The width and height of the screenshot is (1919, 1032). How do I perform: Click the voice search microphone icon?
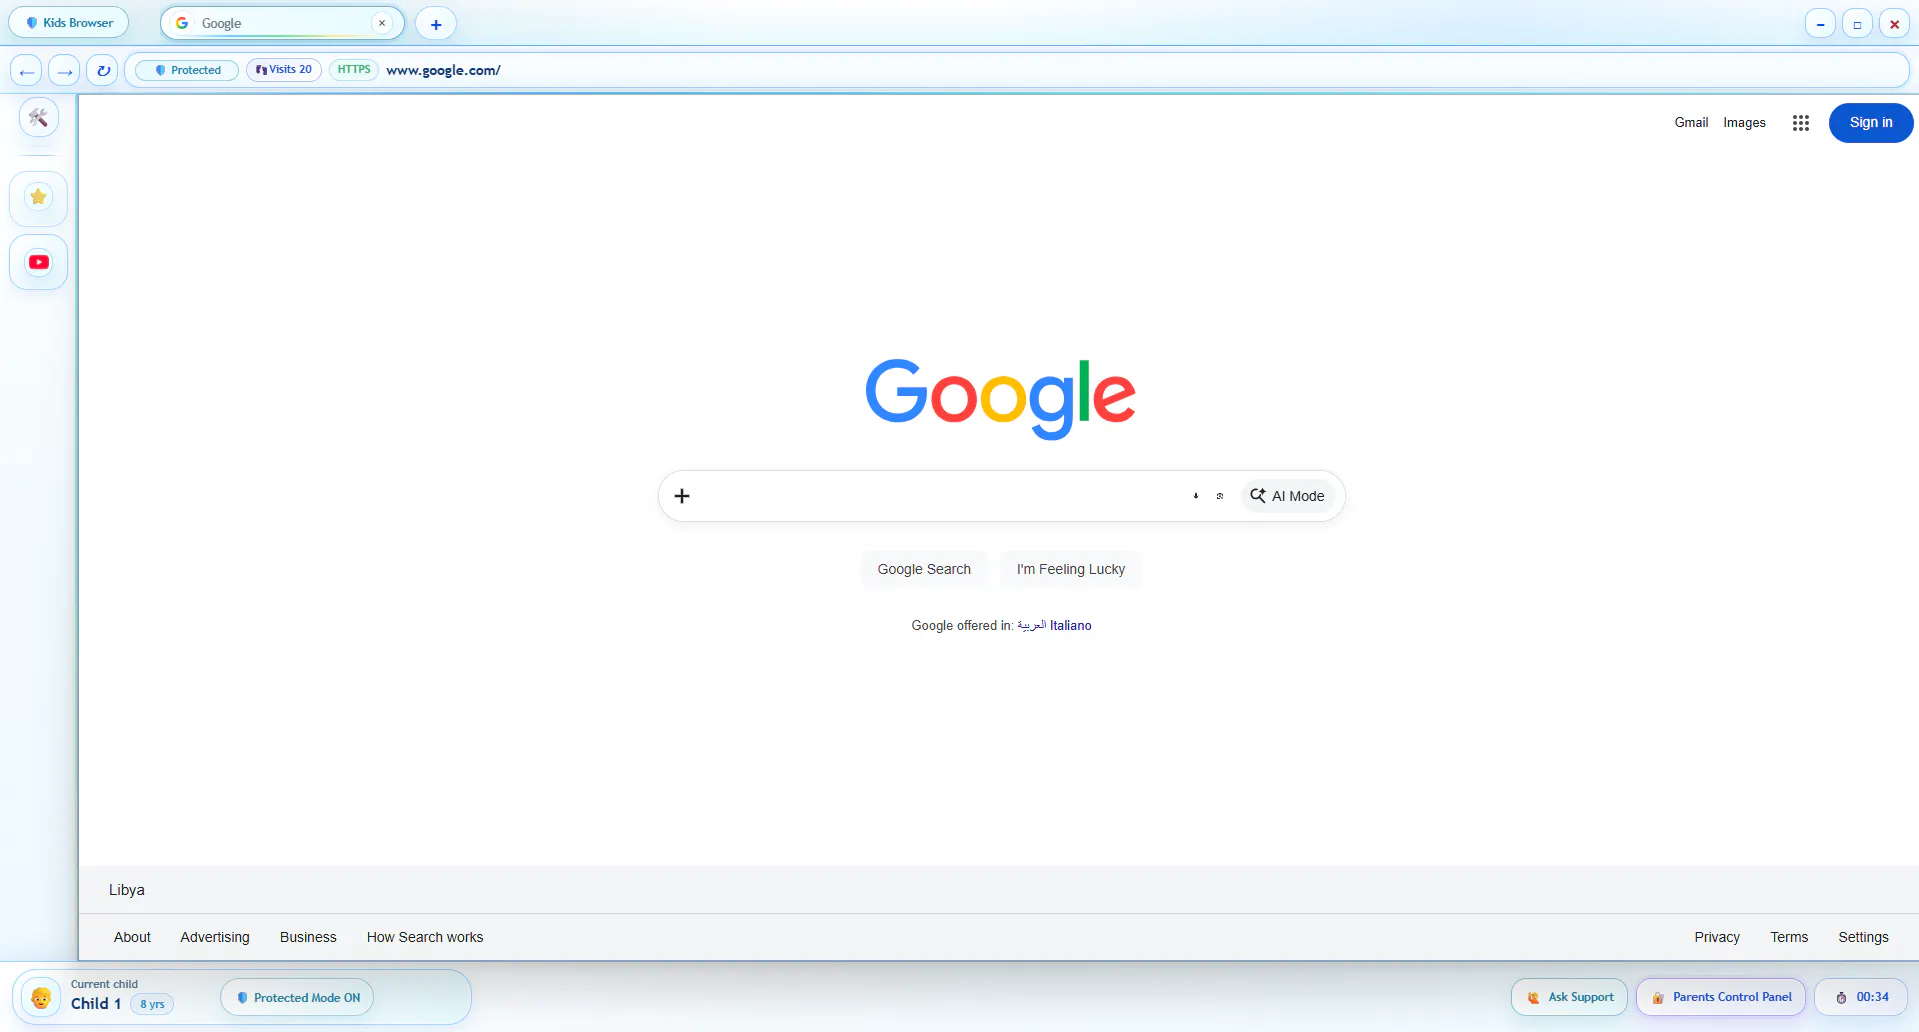(x=1195, y=496)
